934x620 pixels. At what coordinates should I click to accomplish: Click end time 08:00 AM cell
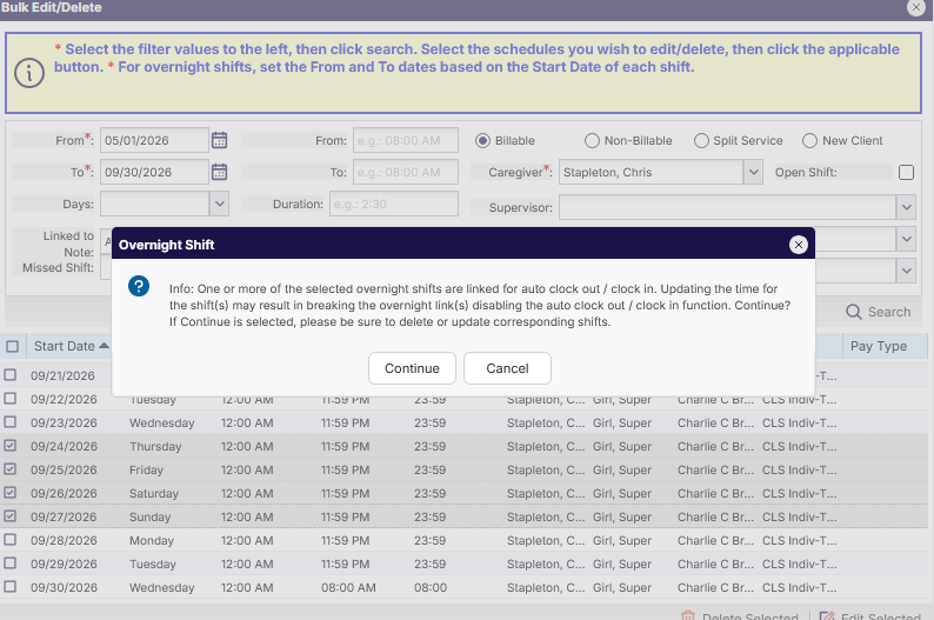click(348, 587)
